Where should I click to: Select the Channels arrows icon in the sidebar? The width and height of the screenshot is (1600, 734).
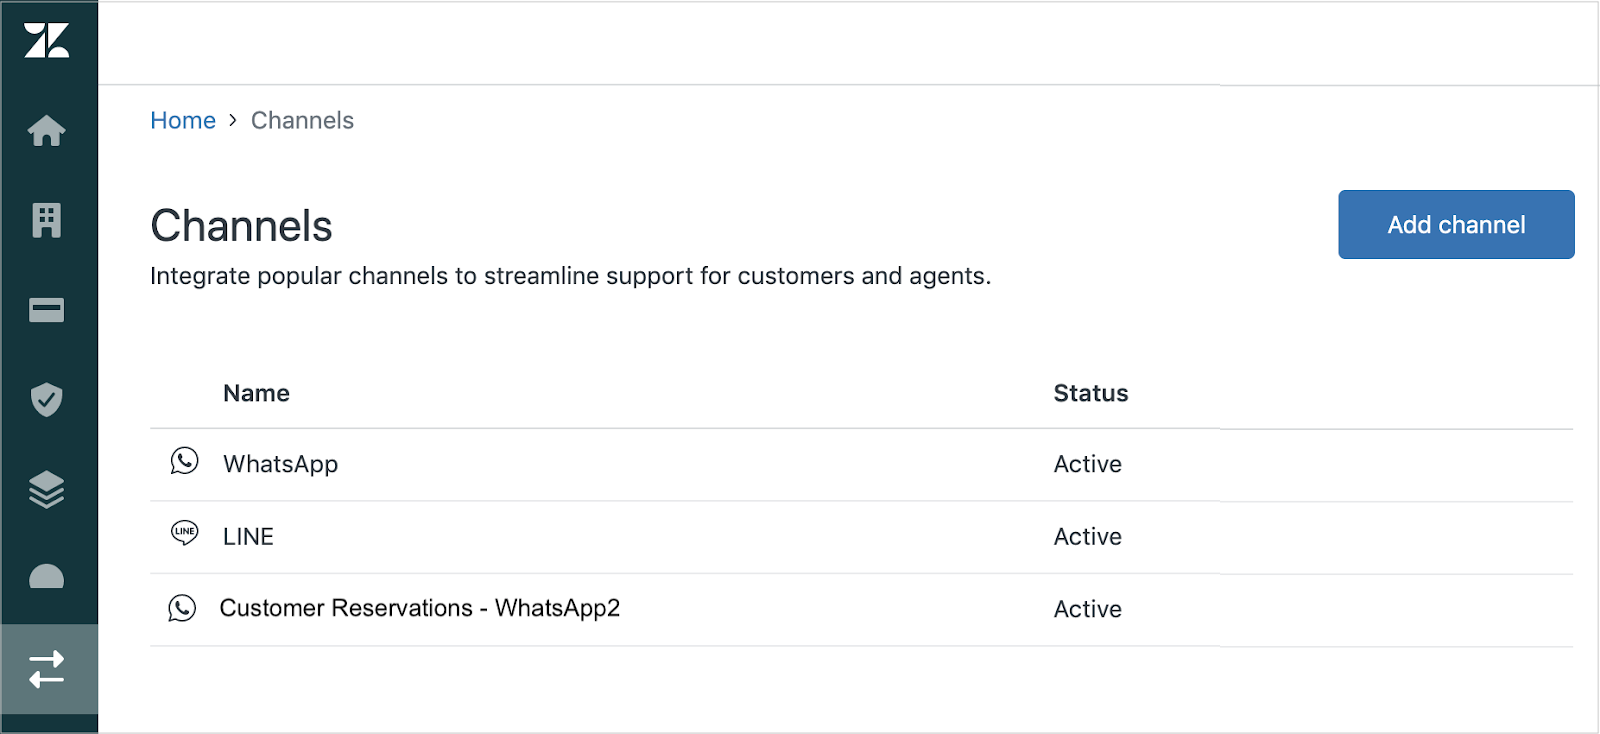pos(47,669)
